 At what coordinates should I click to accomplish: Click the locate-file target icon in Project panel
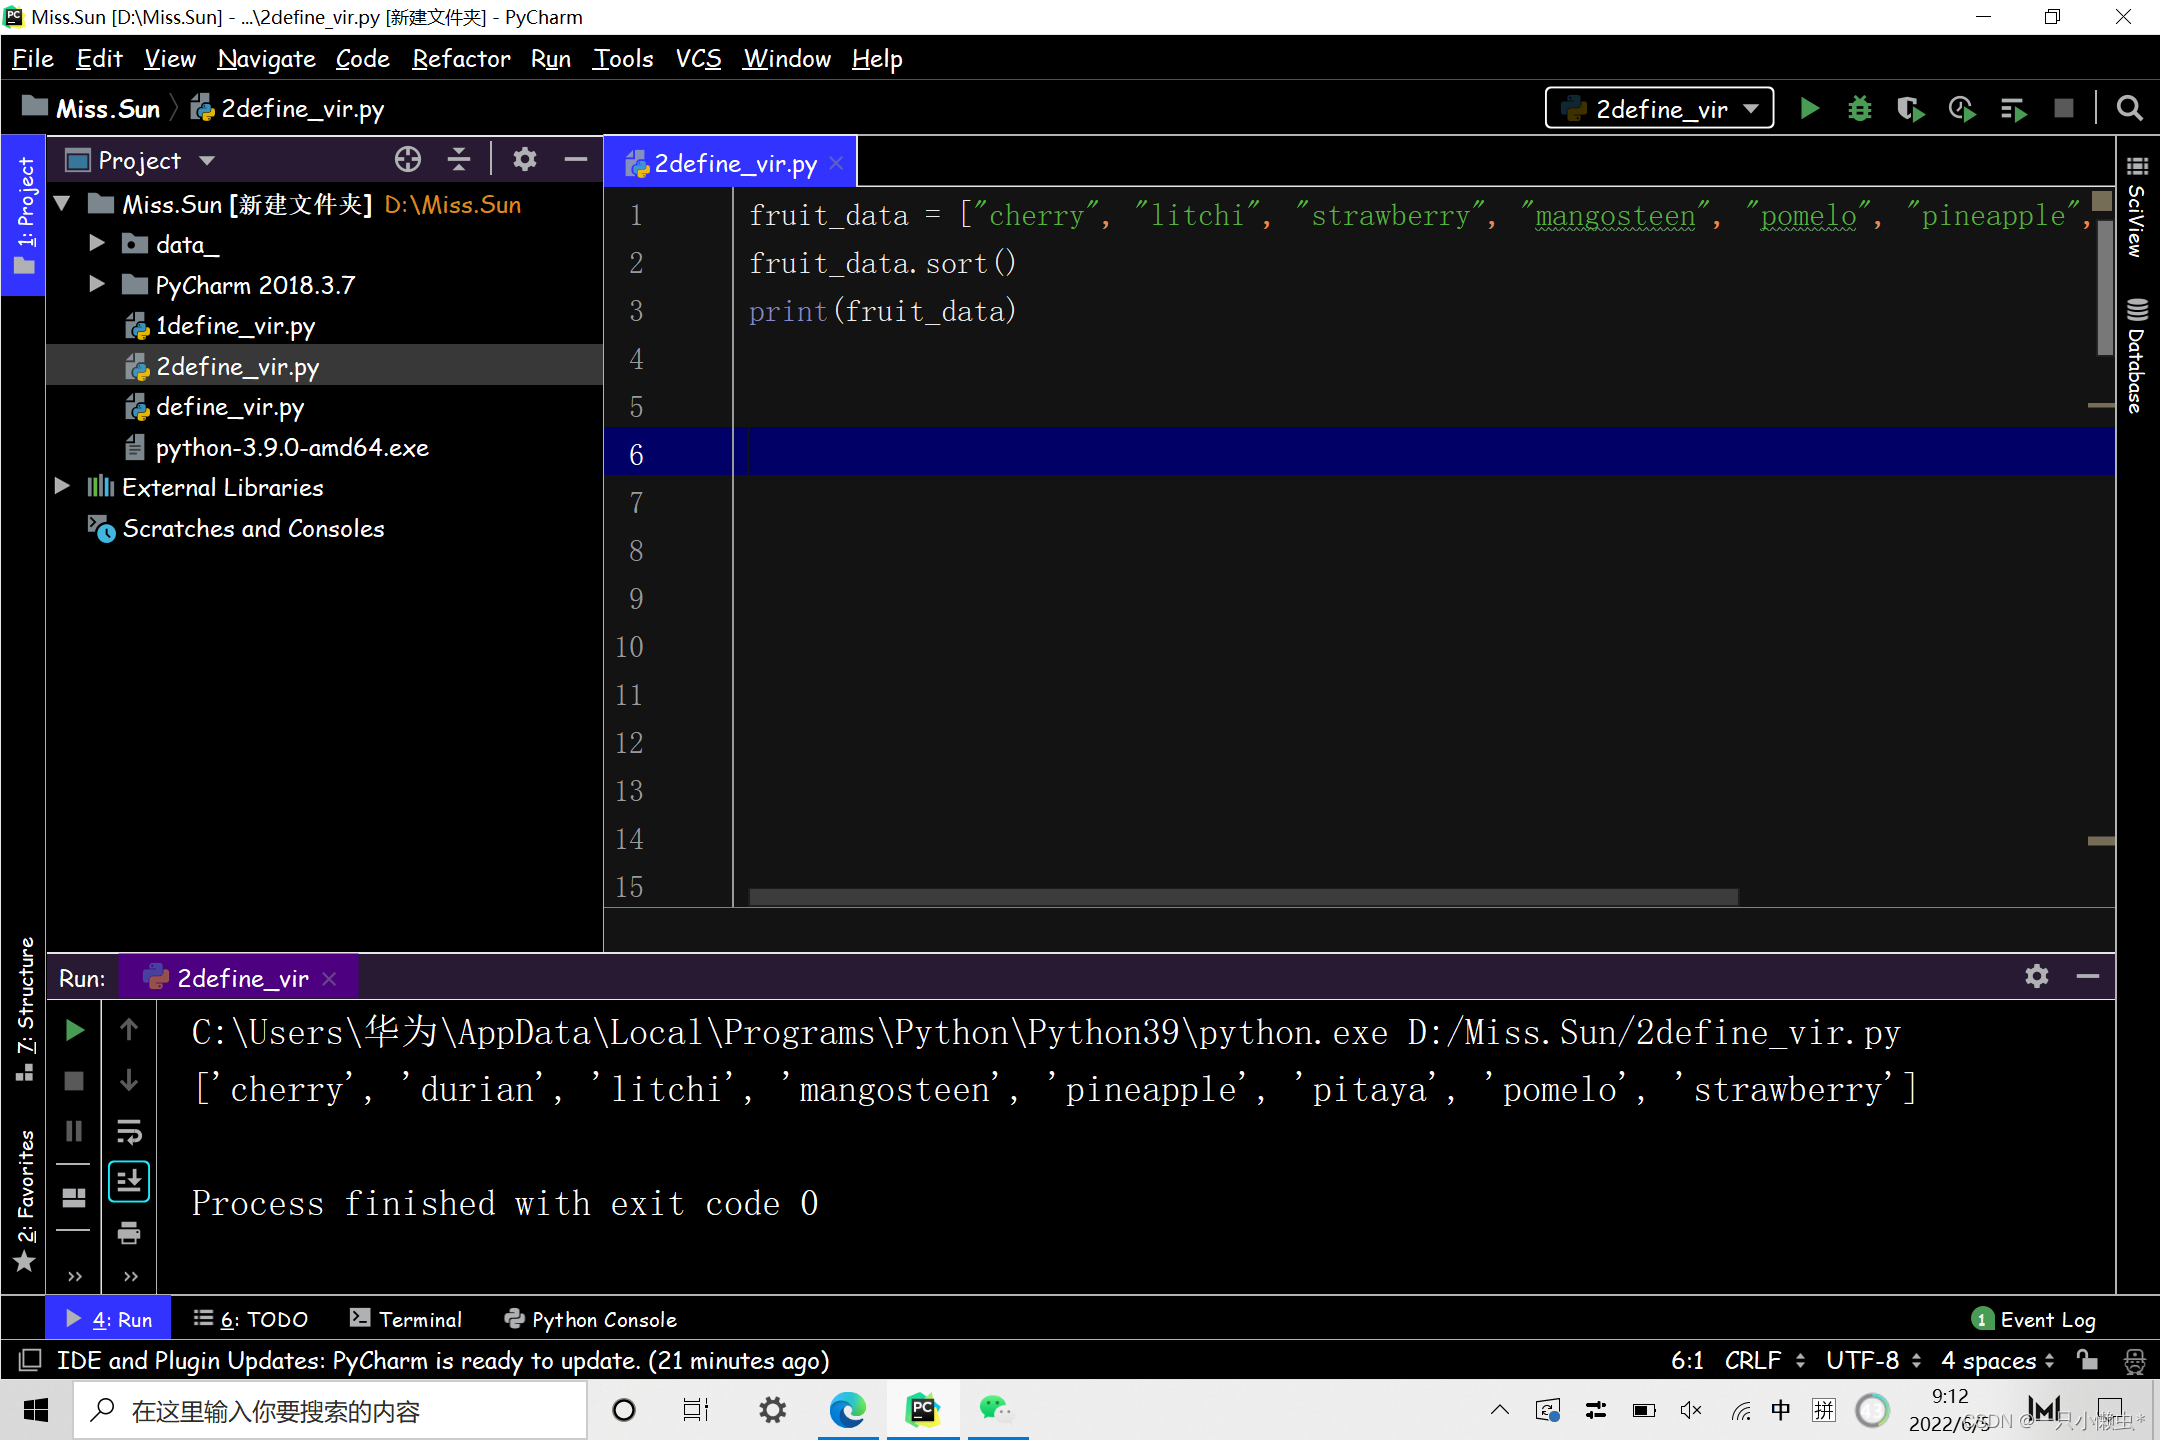(x=408, y=160)
